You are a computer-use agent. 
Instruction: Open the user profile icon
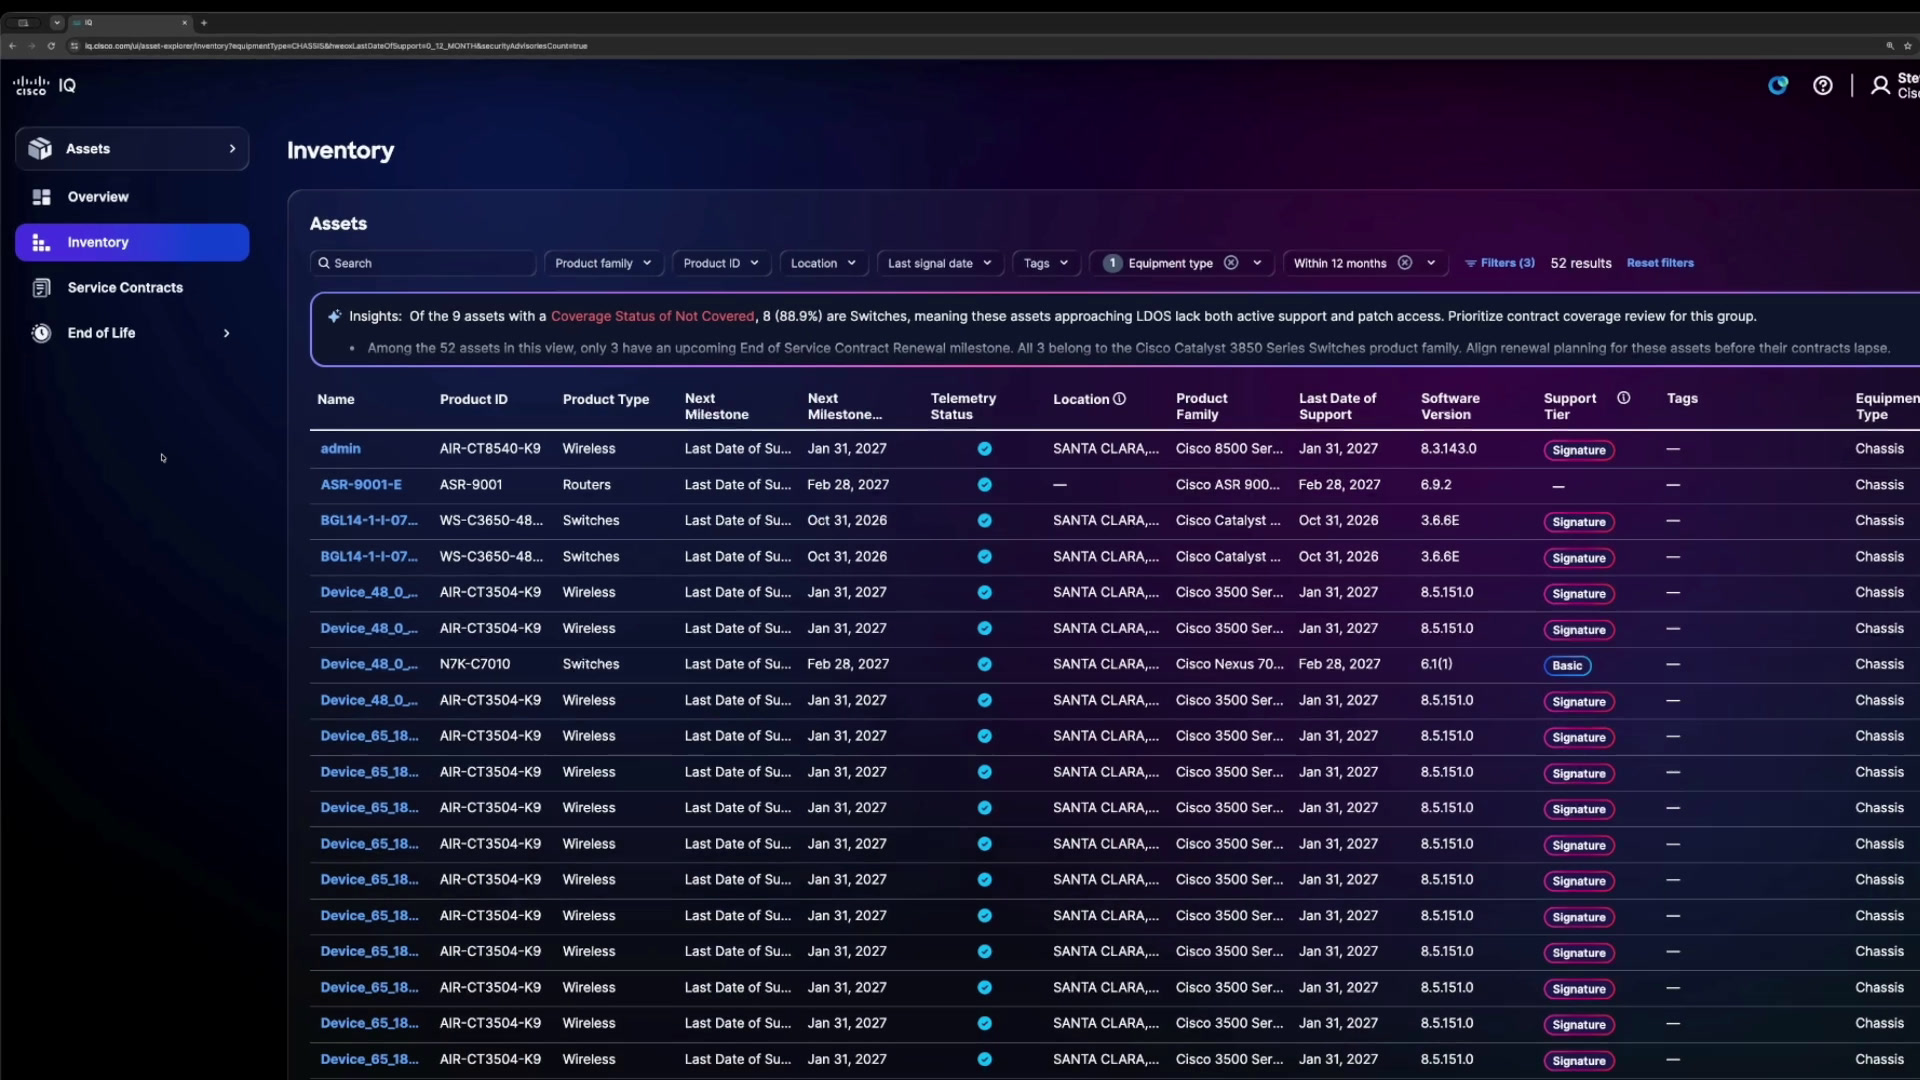[1880, 86]
